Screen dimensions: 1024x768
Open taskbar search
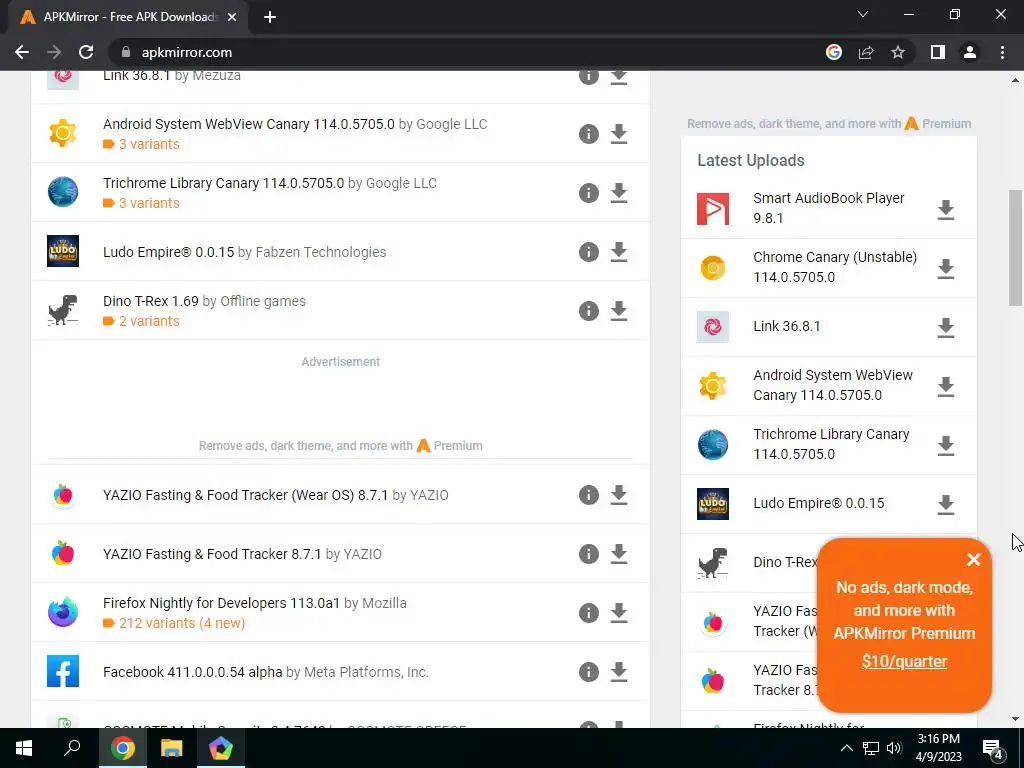[x=72, y=748]
